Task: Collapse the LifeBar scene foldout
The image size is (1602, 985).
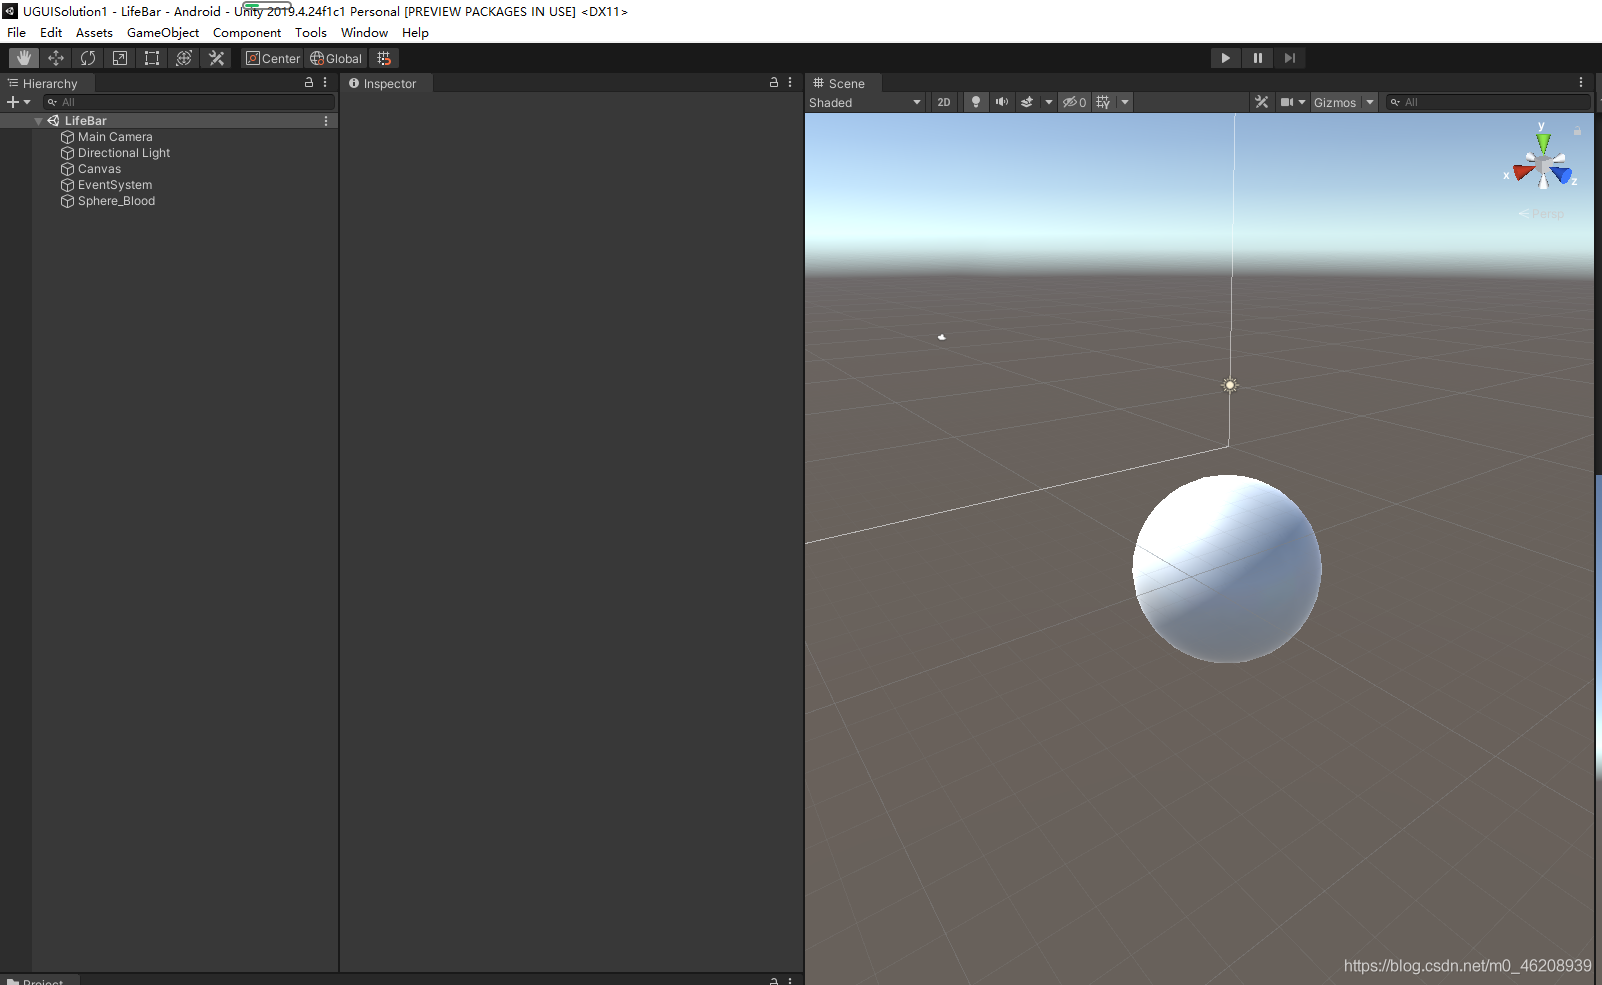Action: [x=39, y=121]
